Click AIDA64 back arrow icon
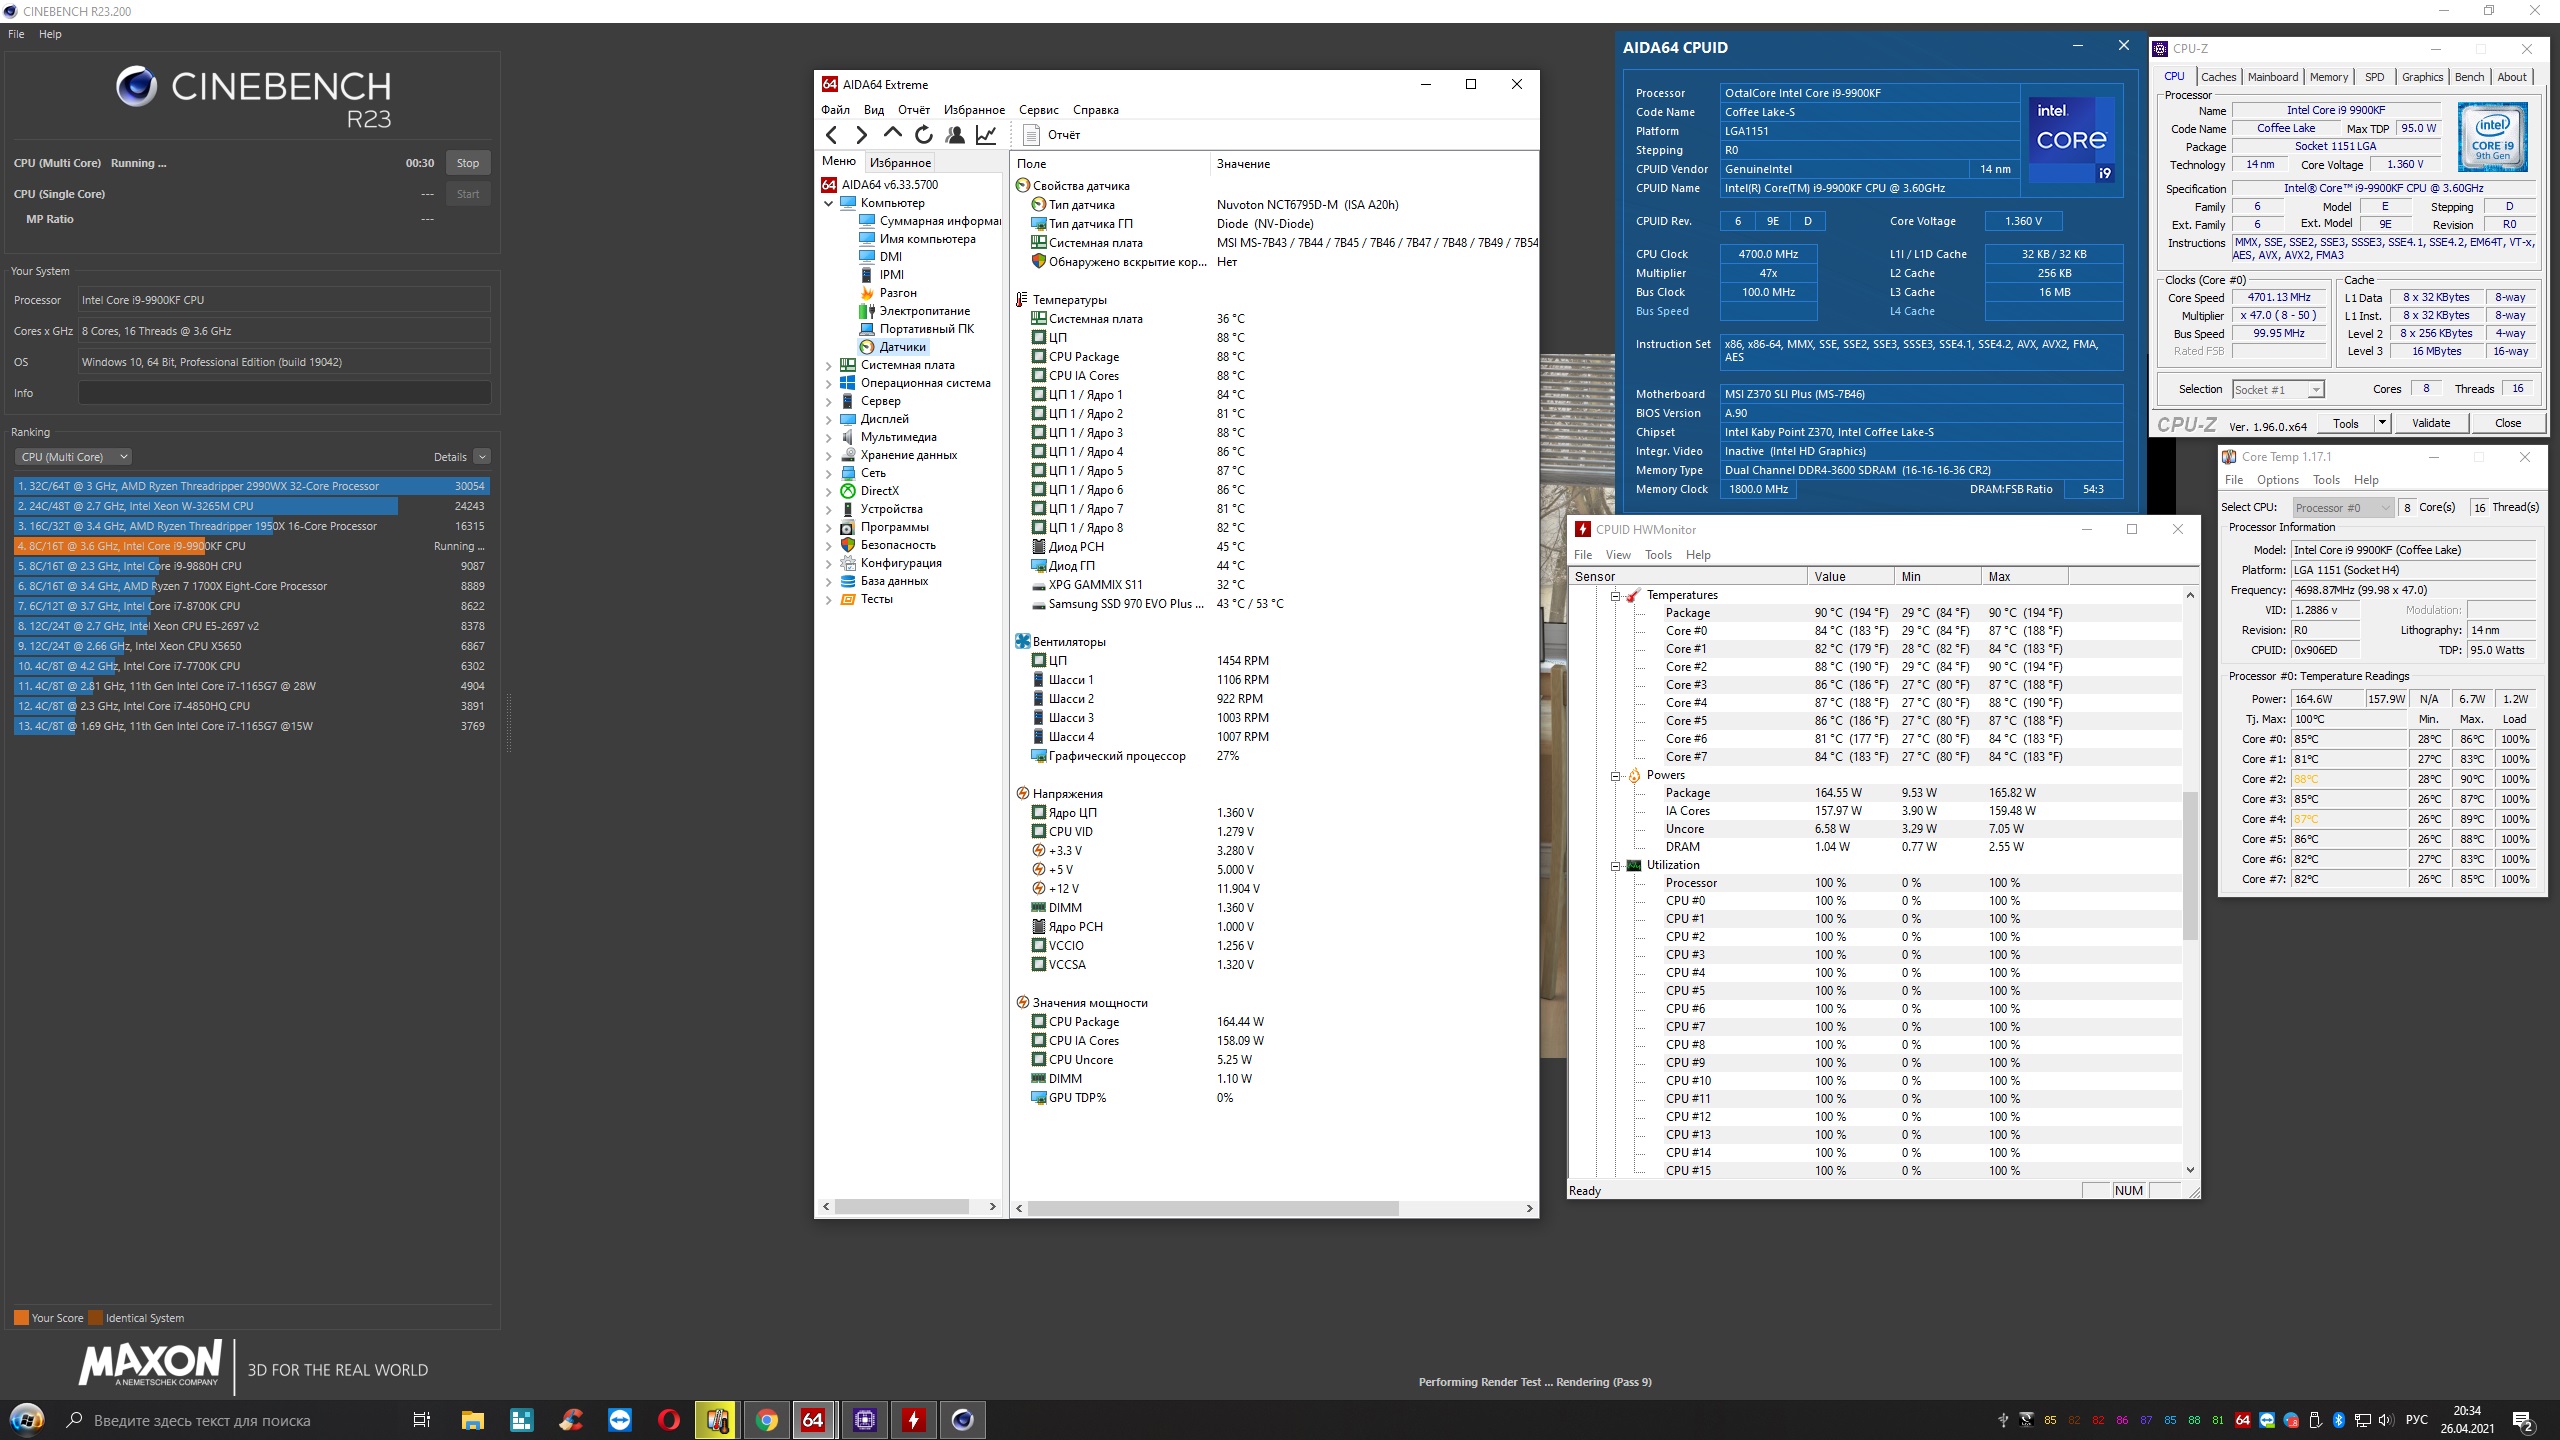Screen dimensions: 2560x1440 [831, 135]
